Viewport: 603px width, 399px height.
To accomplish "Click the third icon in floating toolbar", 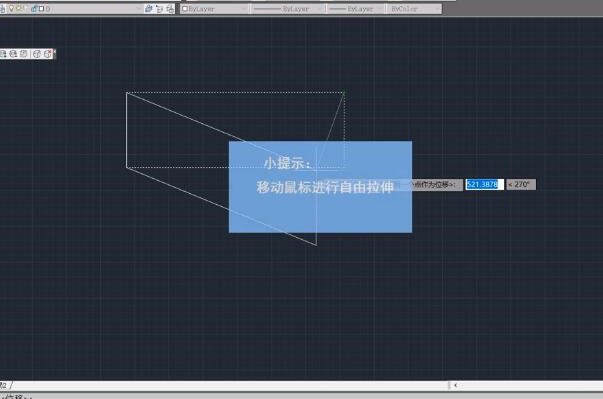I will (x=24, y=54).
